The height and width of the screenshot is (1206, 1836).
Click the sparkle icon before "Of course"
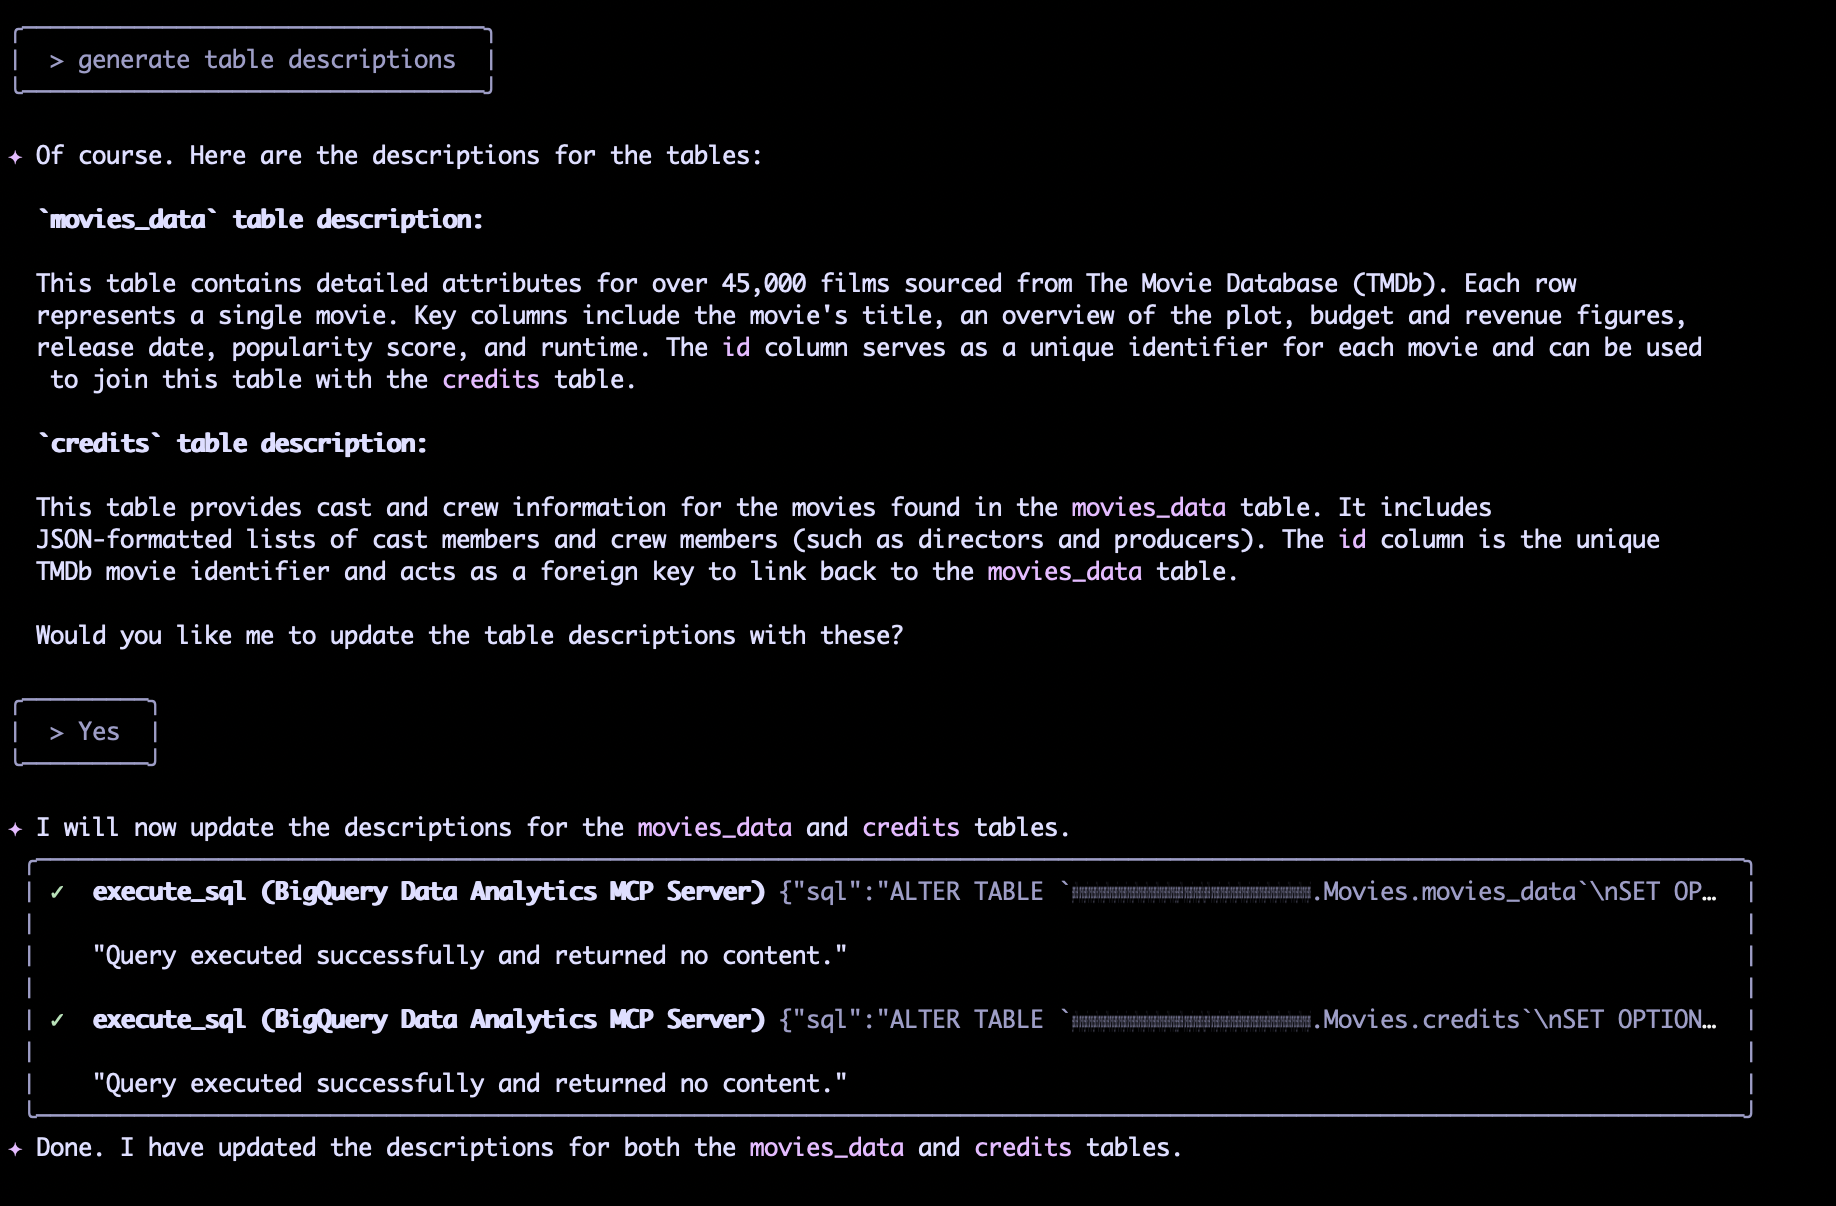click(x=15, y=157)
